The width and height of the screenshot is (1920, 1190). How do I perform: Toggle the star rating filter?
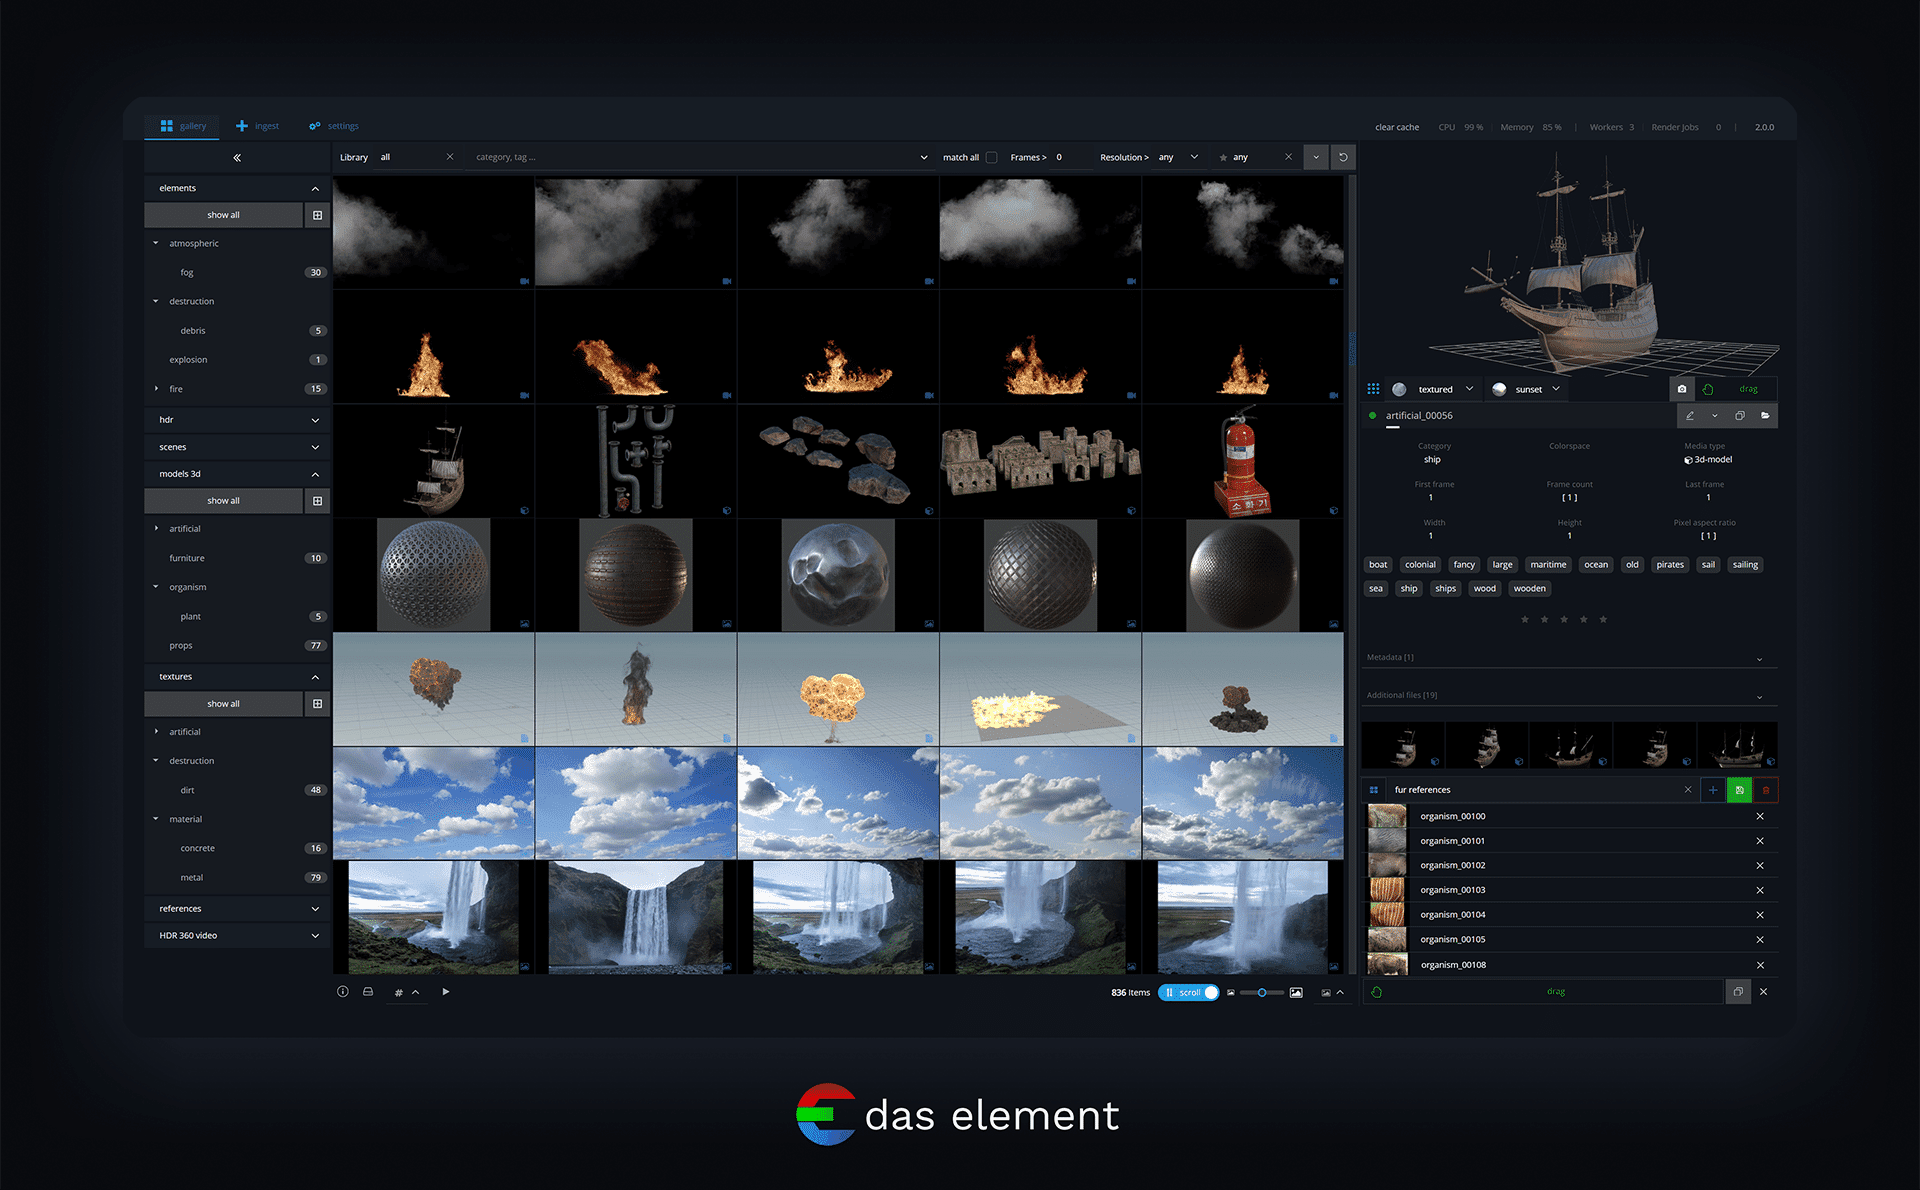coord(1223,158)
